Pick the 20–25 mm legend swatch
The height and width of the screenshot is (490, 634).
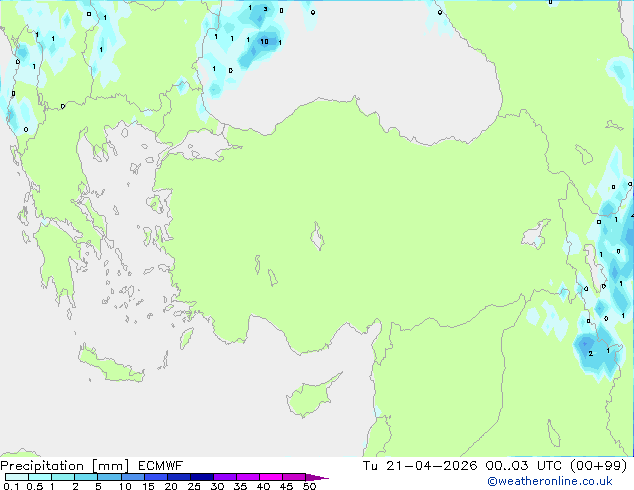pos(178,477)
